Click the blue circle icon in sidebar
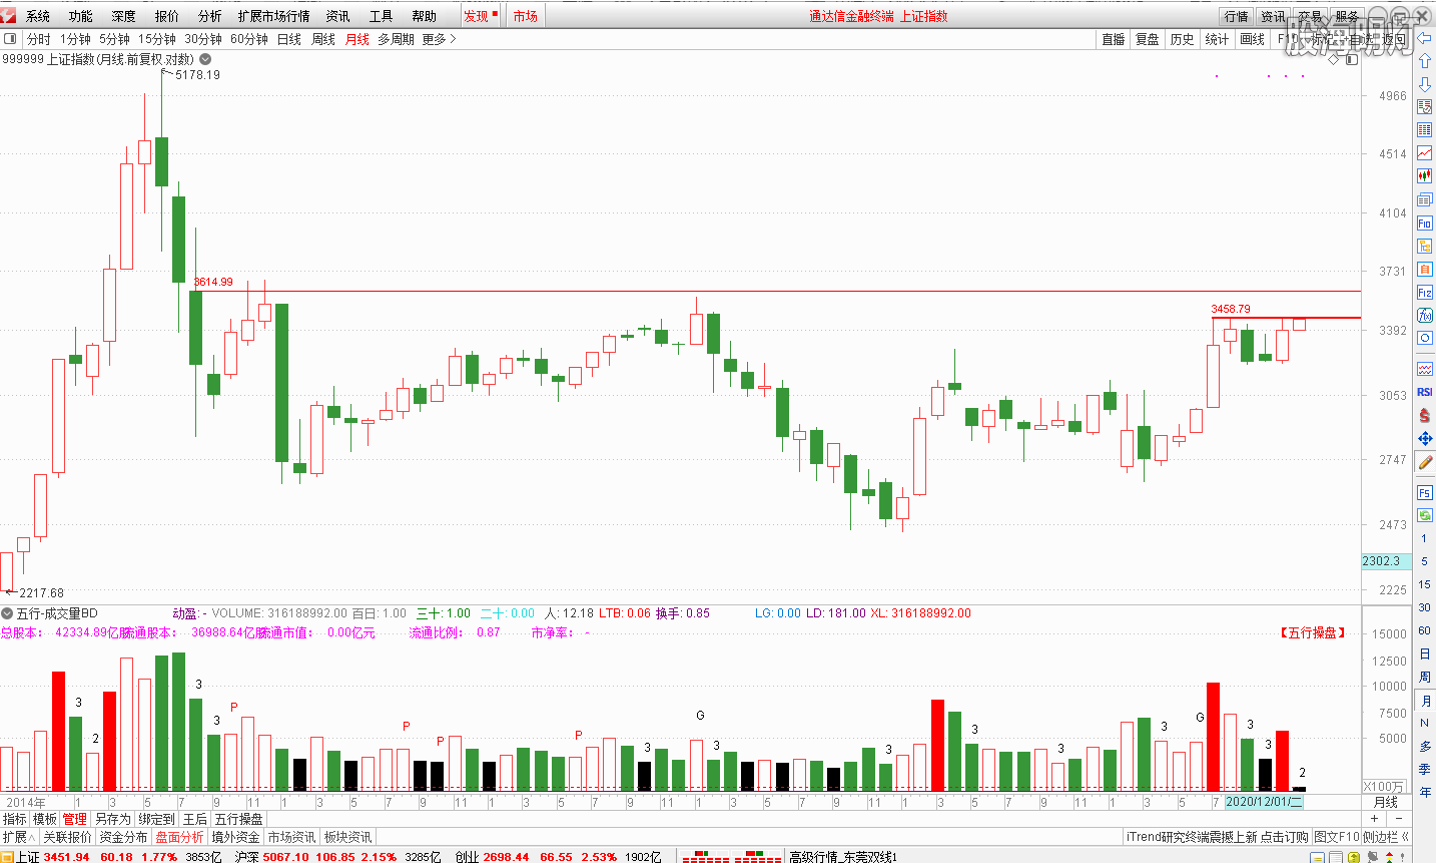 pyautogui.click(x=1425, y=338)
